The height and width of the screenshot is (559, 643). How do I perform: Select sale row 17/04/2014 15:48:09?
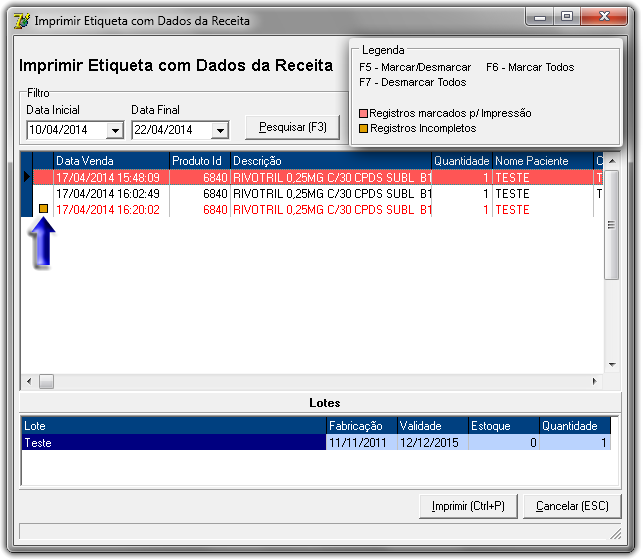(x=318, y=177)
